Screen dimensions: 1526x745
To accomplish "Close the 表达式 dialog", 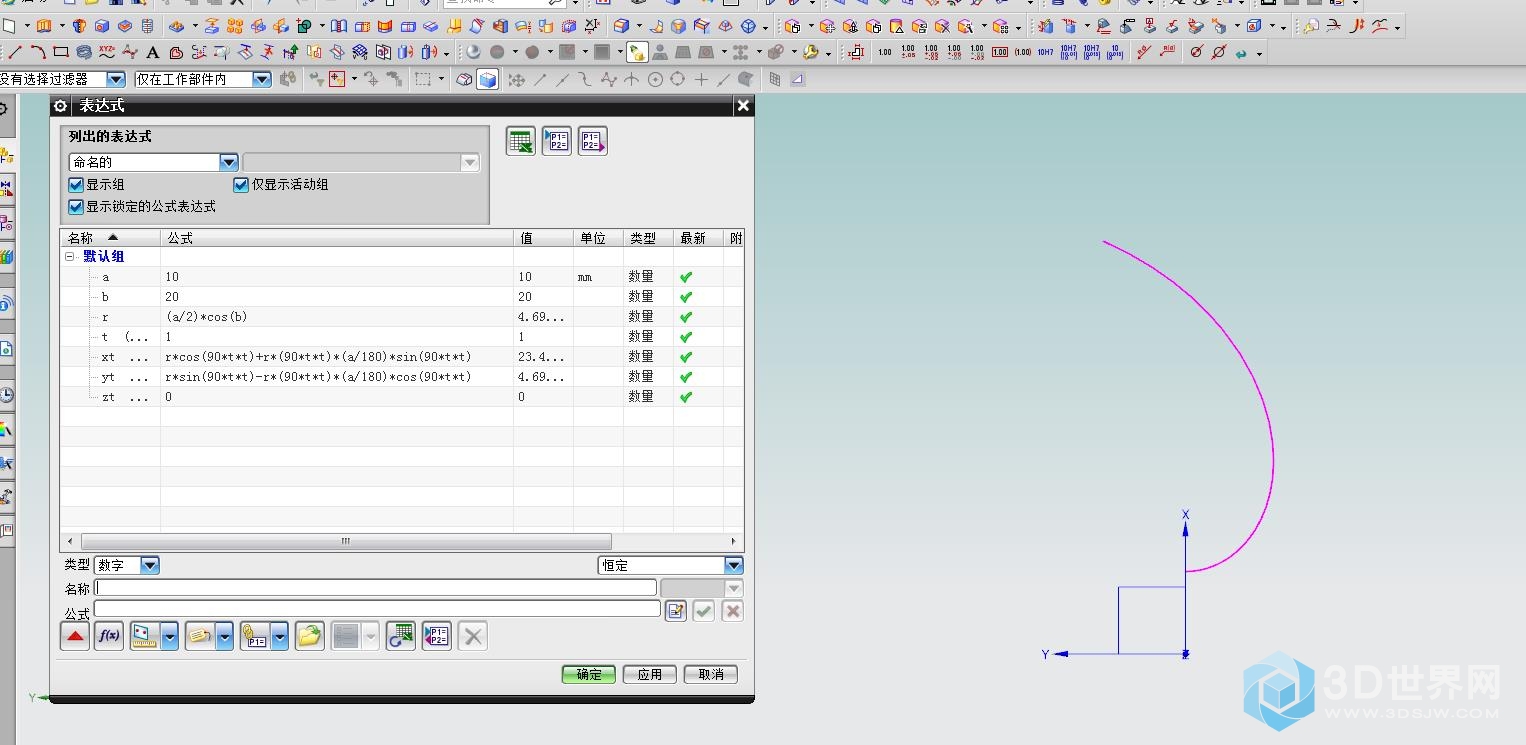I will 742,105.
